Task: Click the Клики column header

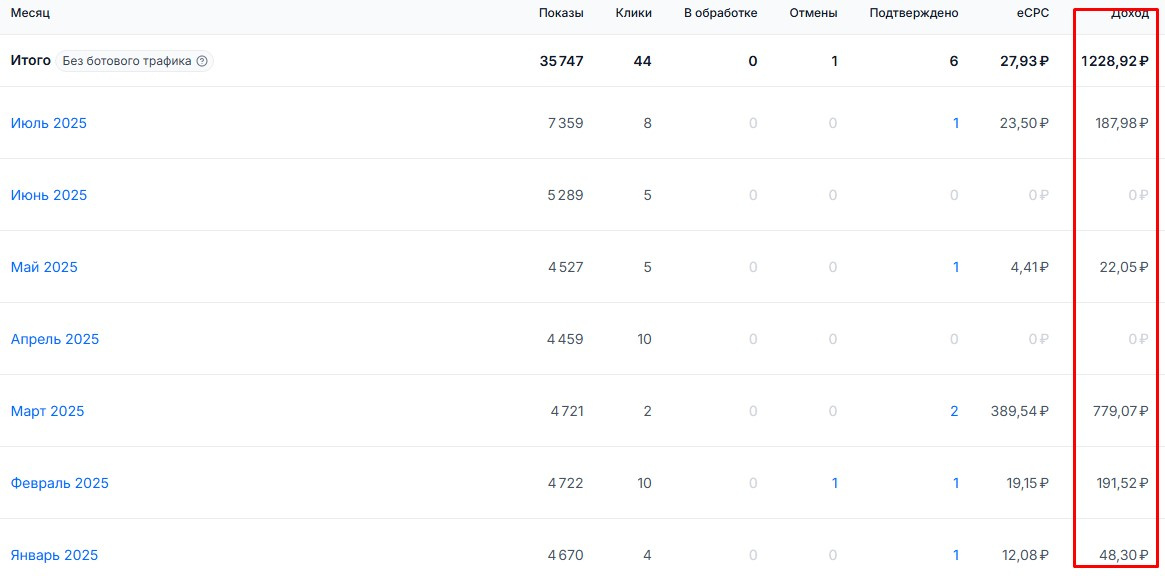Action: (634, 13)
